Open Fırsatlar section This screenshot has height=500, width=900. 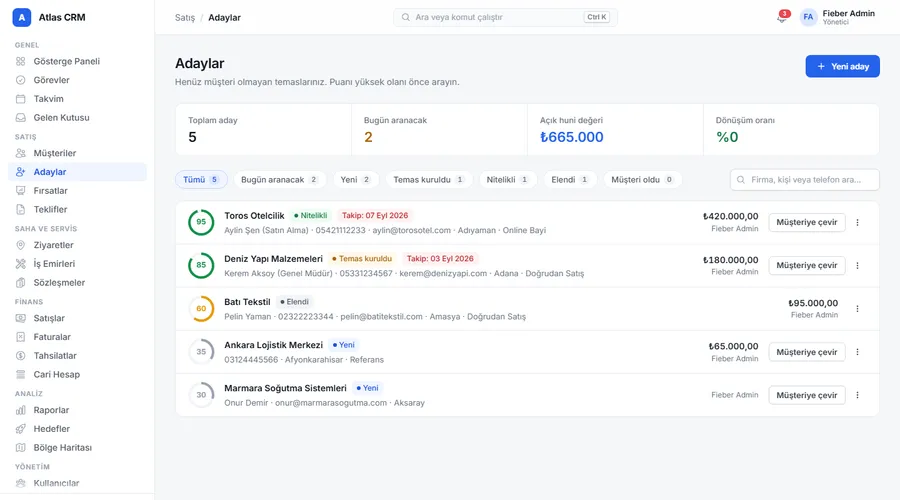[x=77, y=191]
